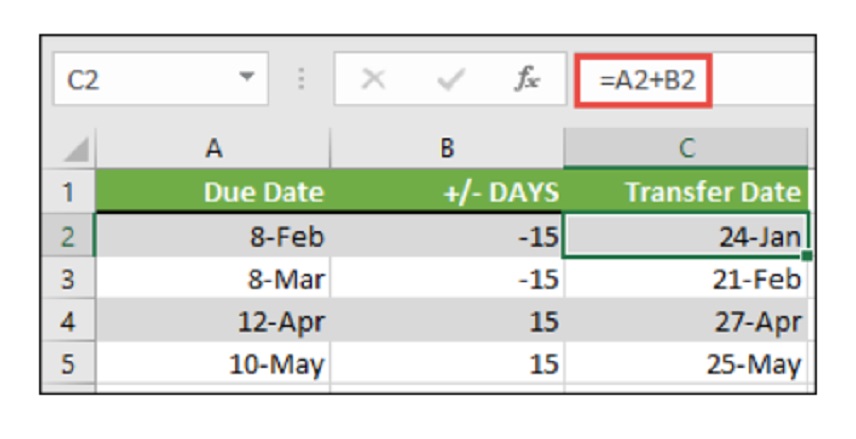The width and height of the screenshot is (856, 439).
Task: Select row 3 header
Action: pos(68,279)
